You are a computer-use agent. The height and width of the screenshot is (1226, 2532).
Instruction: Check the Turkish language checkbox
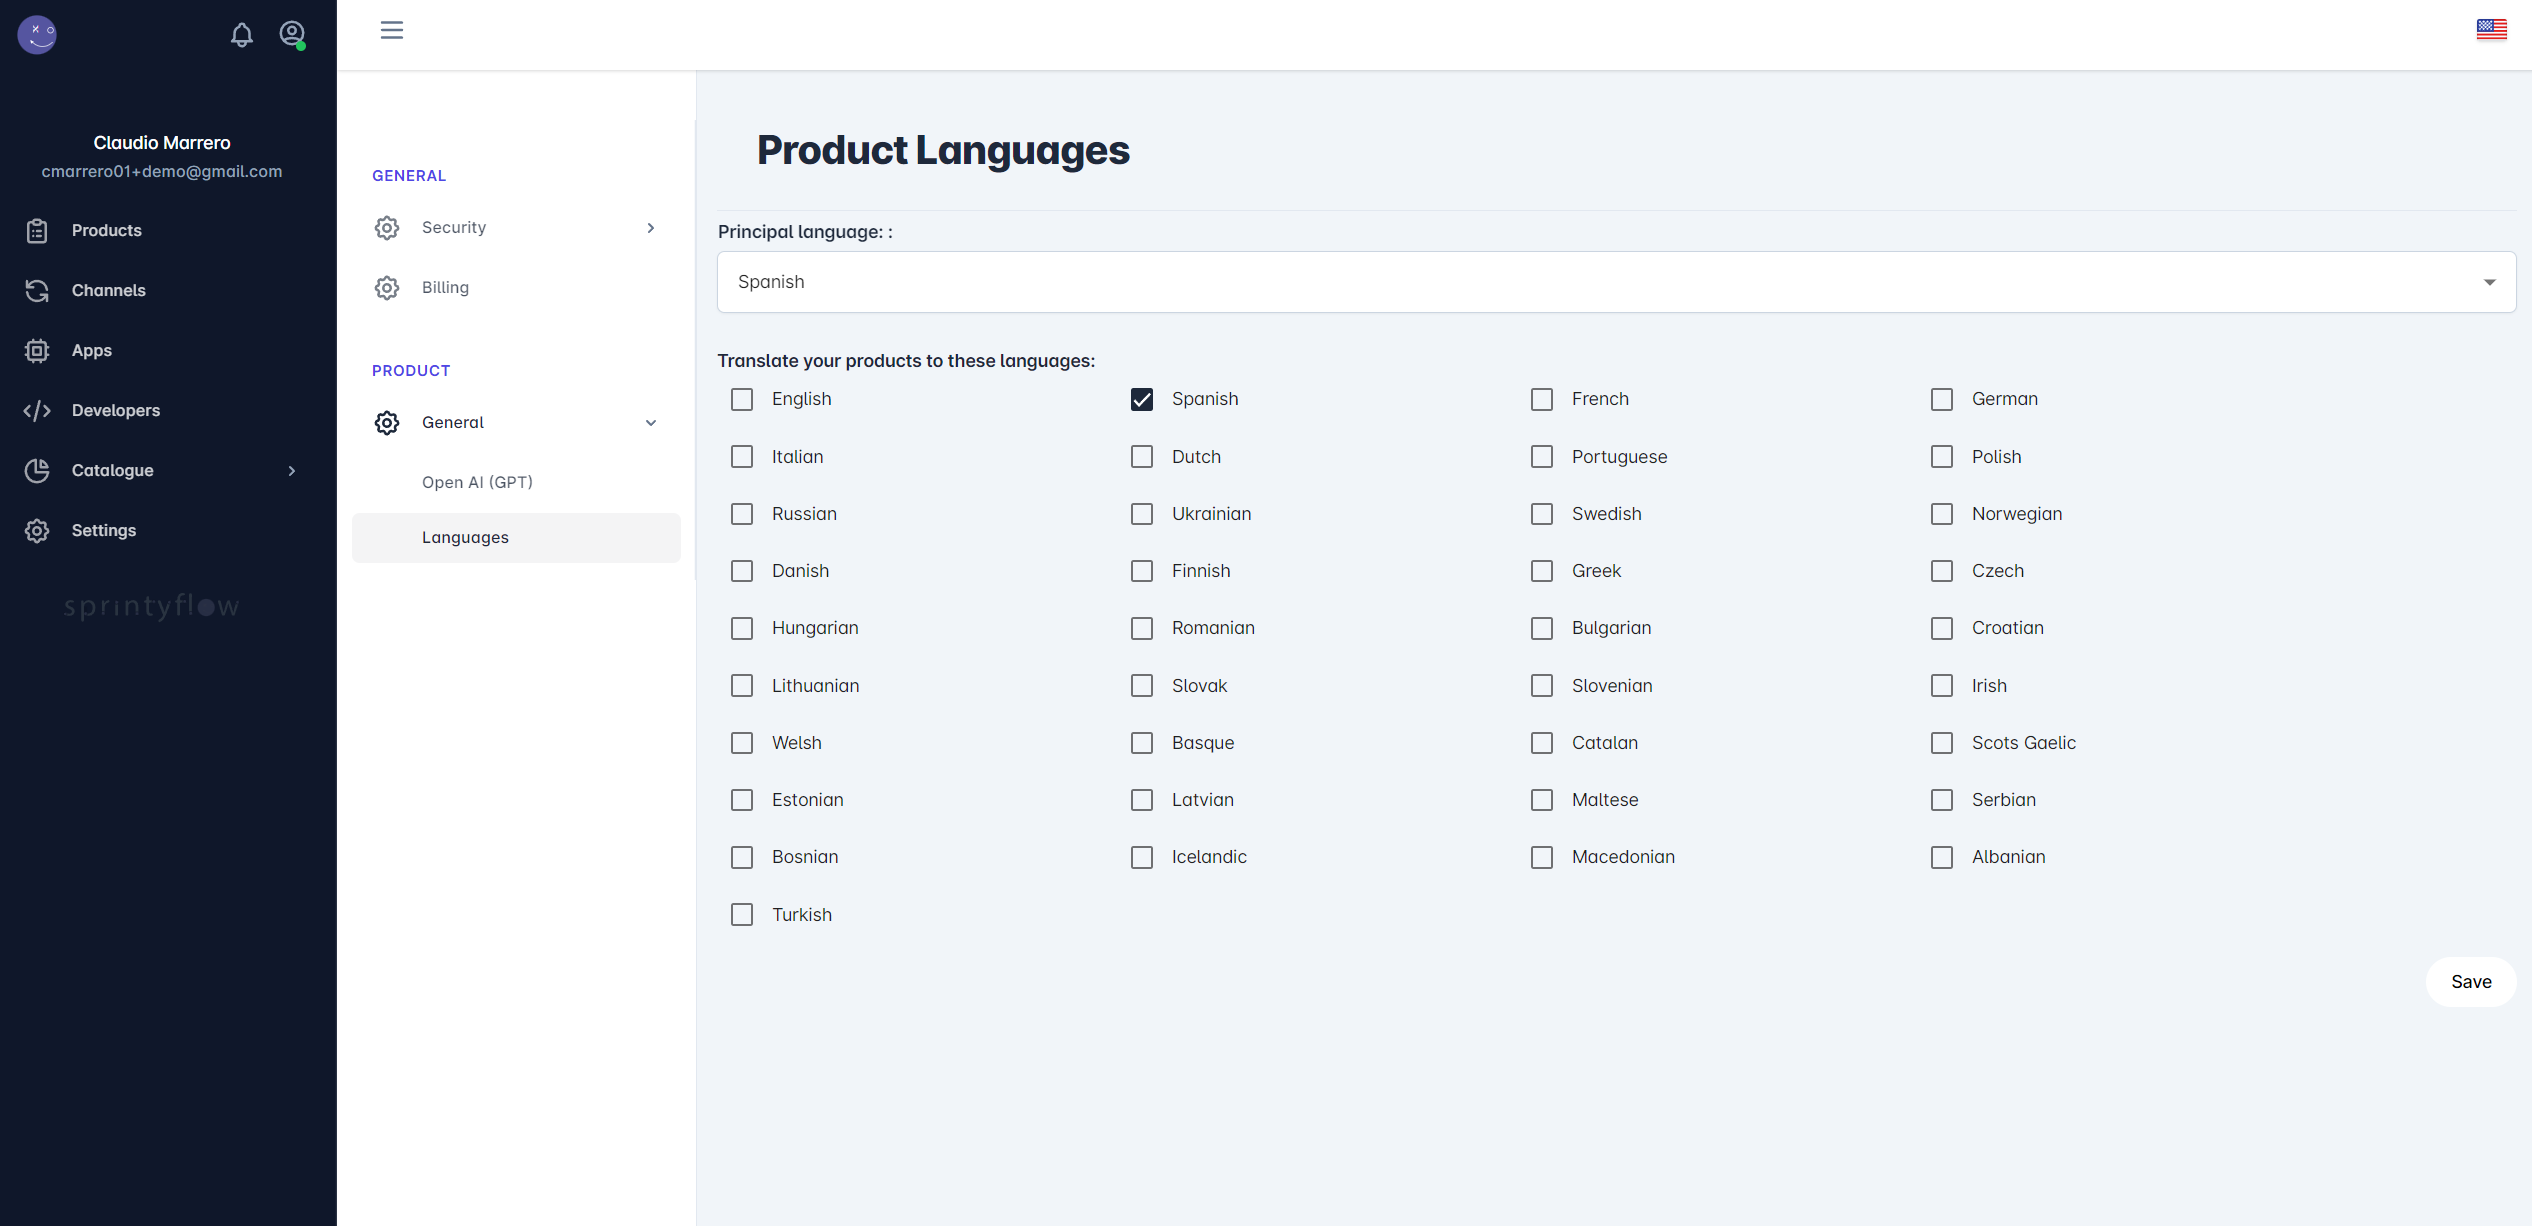click(742, 915)
